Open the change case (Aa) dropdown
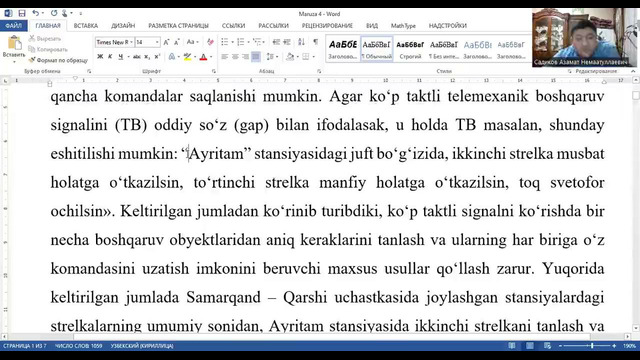The height and width of the screenshot is (360, 640). click(192, 42)
